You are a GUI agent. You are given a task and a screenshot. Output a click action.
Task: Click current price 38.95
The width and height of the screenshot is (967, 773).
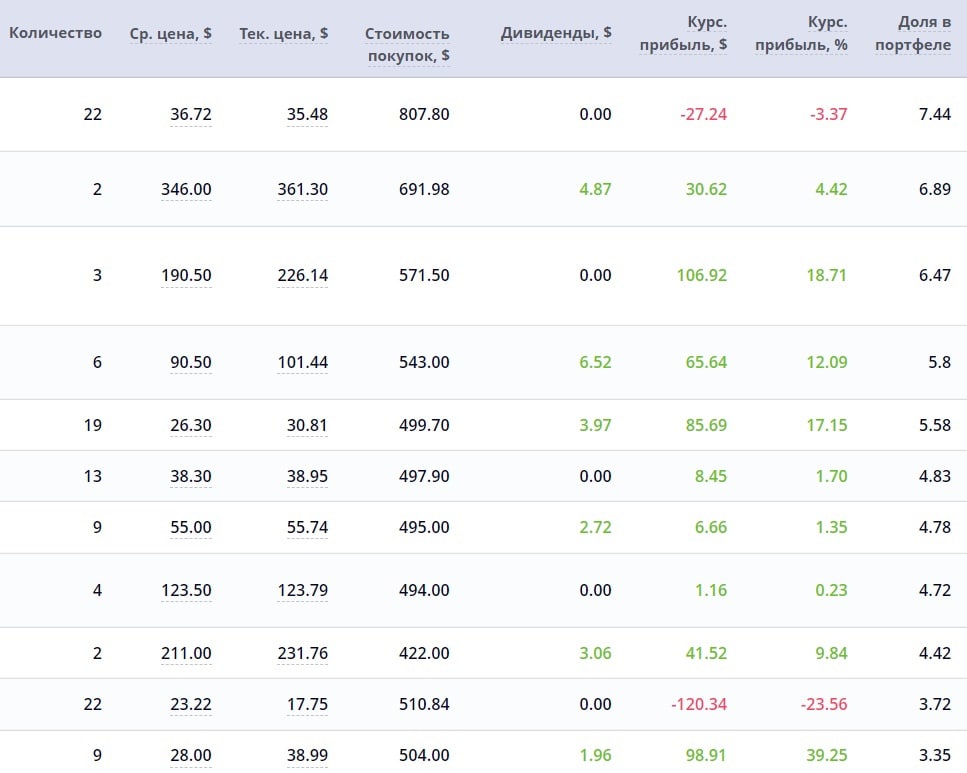pyautogui.click(x=307, y=476)
